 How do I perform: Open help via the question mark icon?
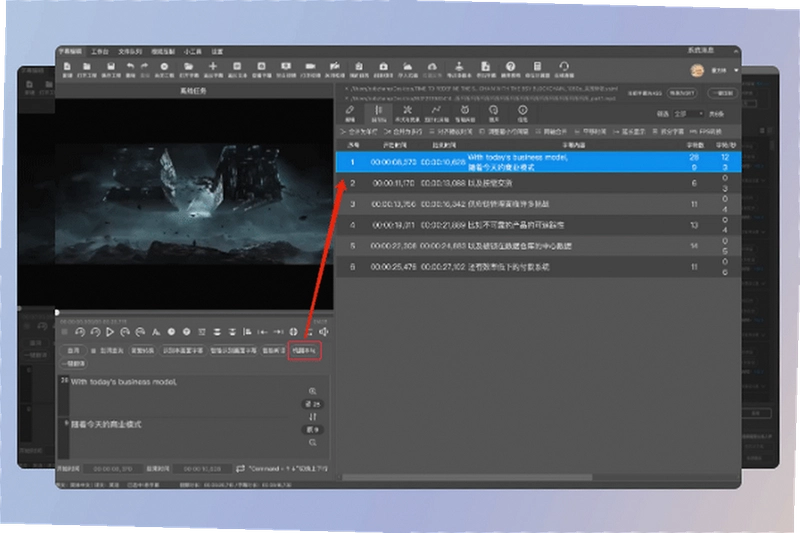click(510, 66)
